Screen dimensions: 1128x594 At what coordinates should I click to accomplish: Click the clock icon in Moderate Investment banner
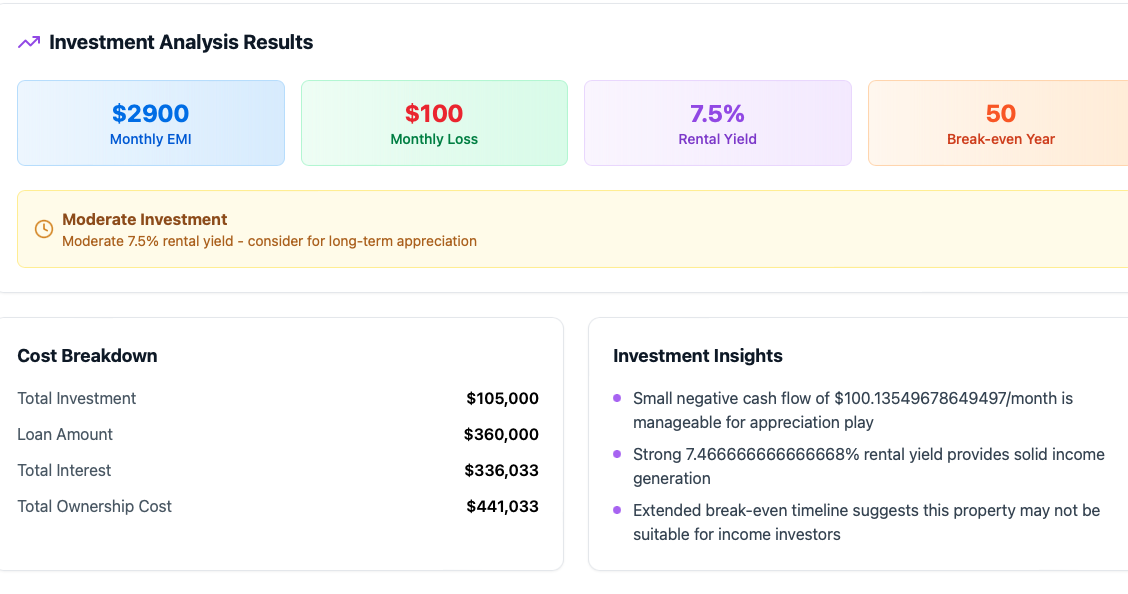pos(44,229)
